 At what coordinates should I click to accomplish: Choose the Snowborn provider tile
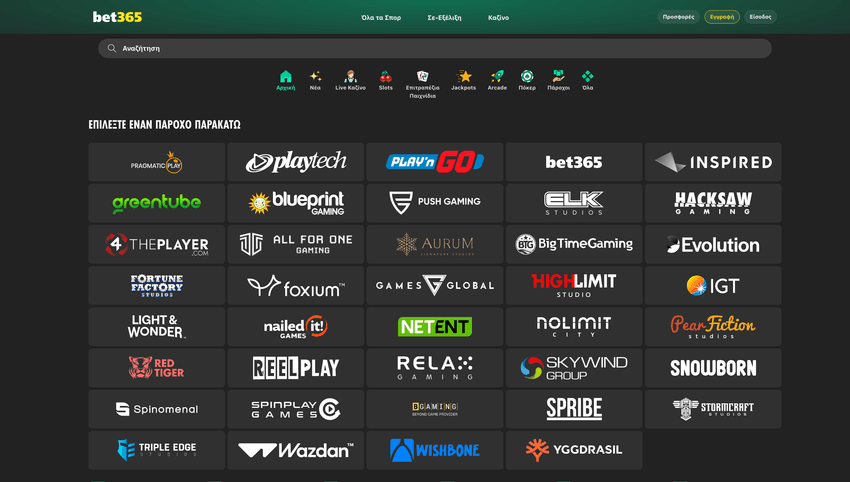coord(713,368)
